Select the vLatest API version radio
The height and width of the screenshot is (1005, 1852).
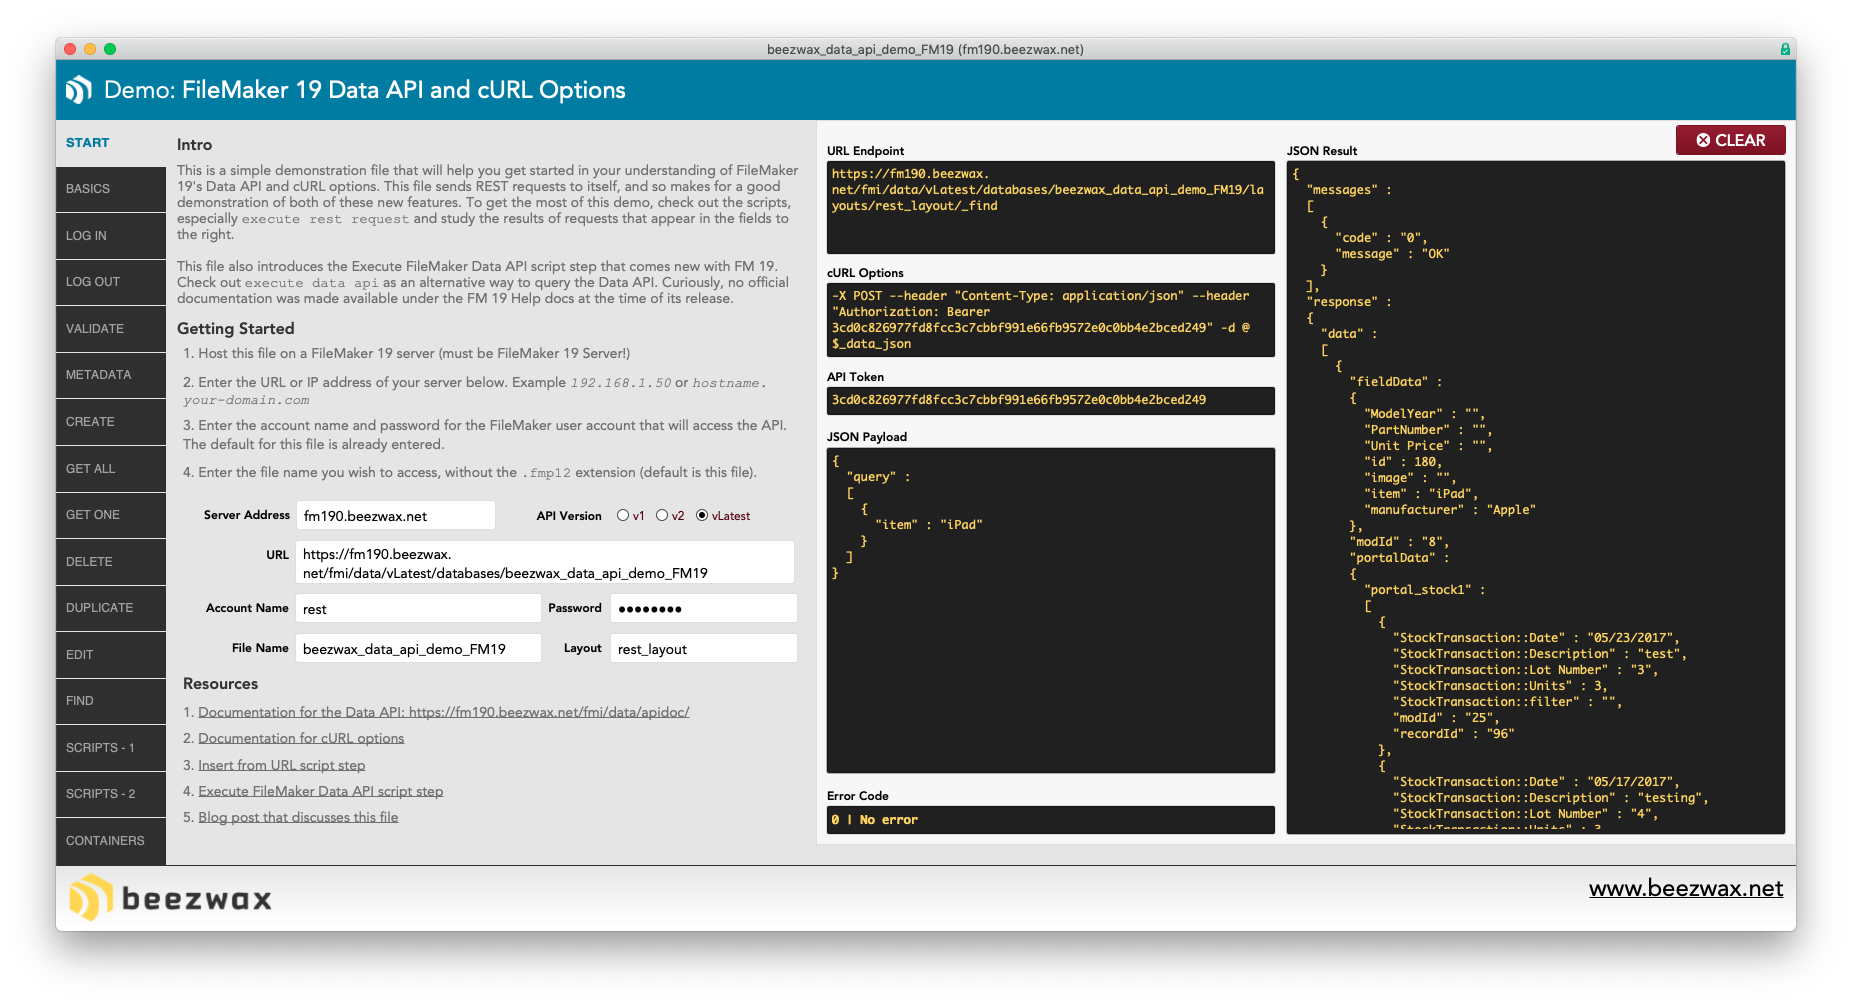pyautogui.click(x=702, y=516)
